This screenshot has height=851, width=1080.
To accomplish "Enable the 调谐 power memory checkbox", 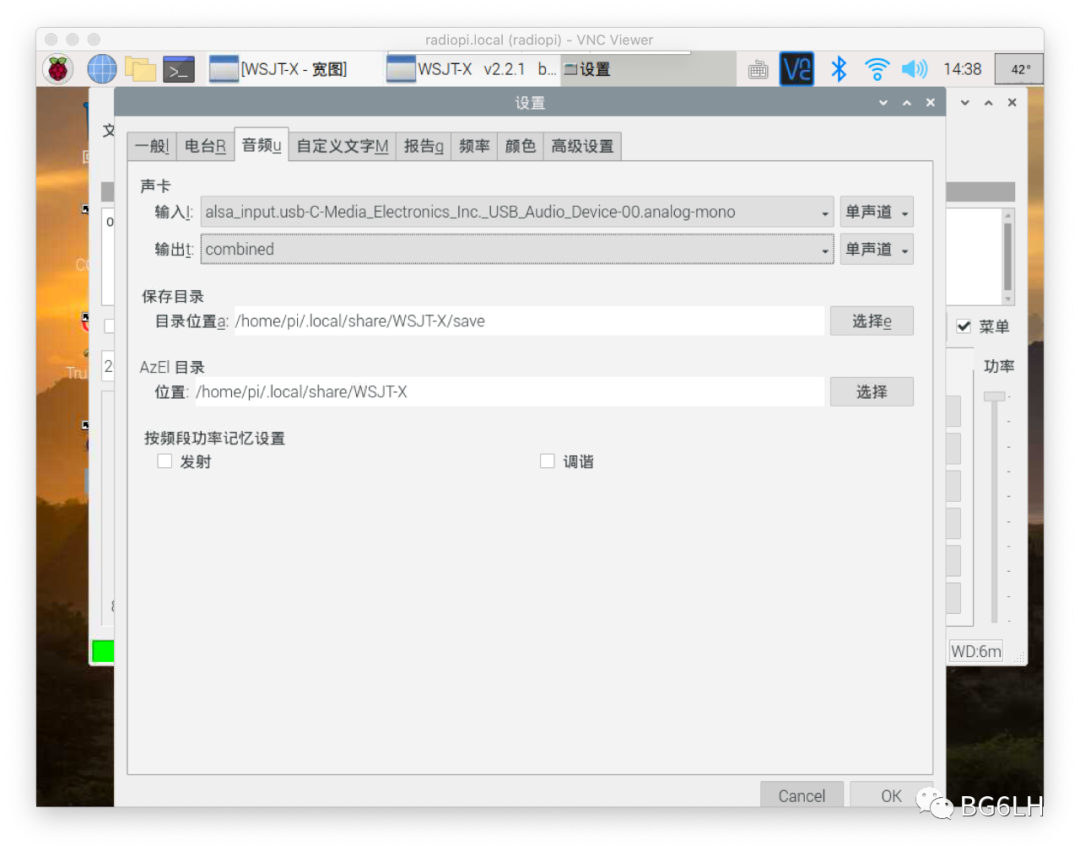I will (x=547, y=461).
